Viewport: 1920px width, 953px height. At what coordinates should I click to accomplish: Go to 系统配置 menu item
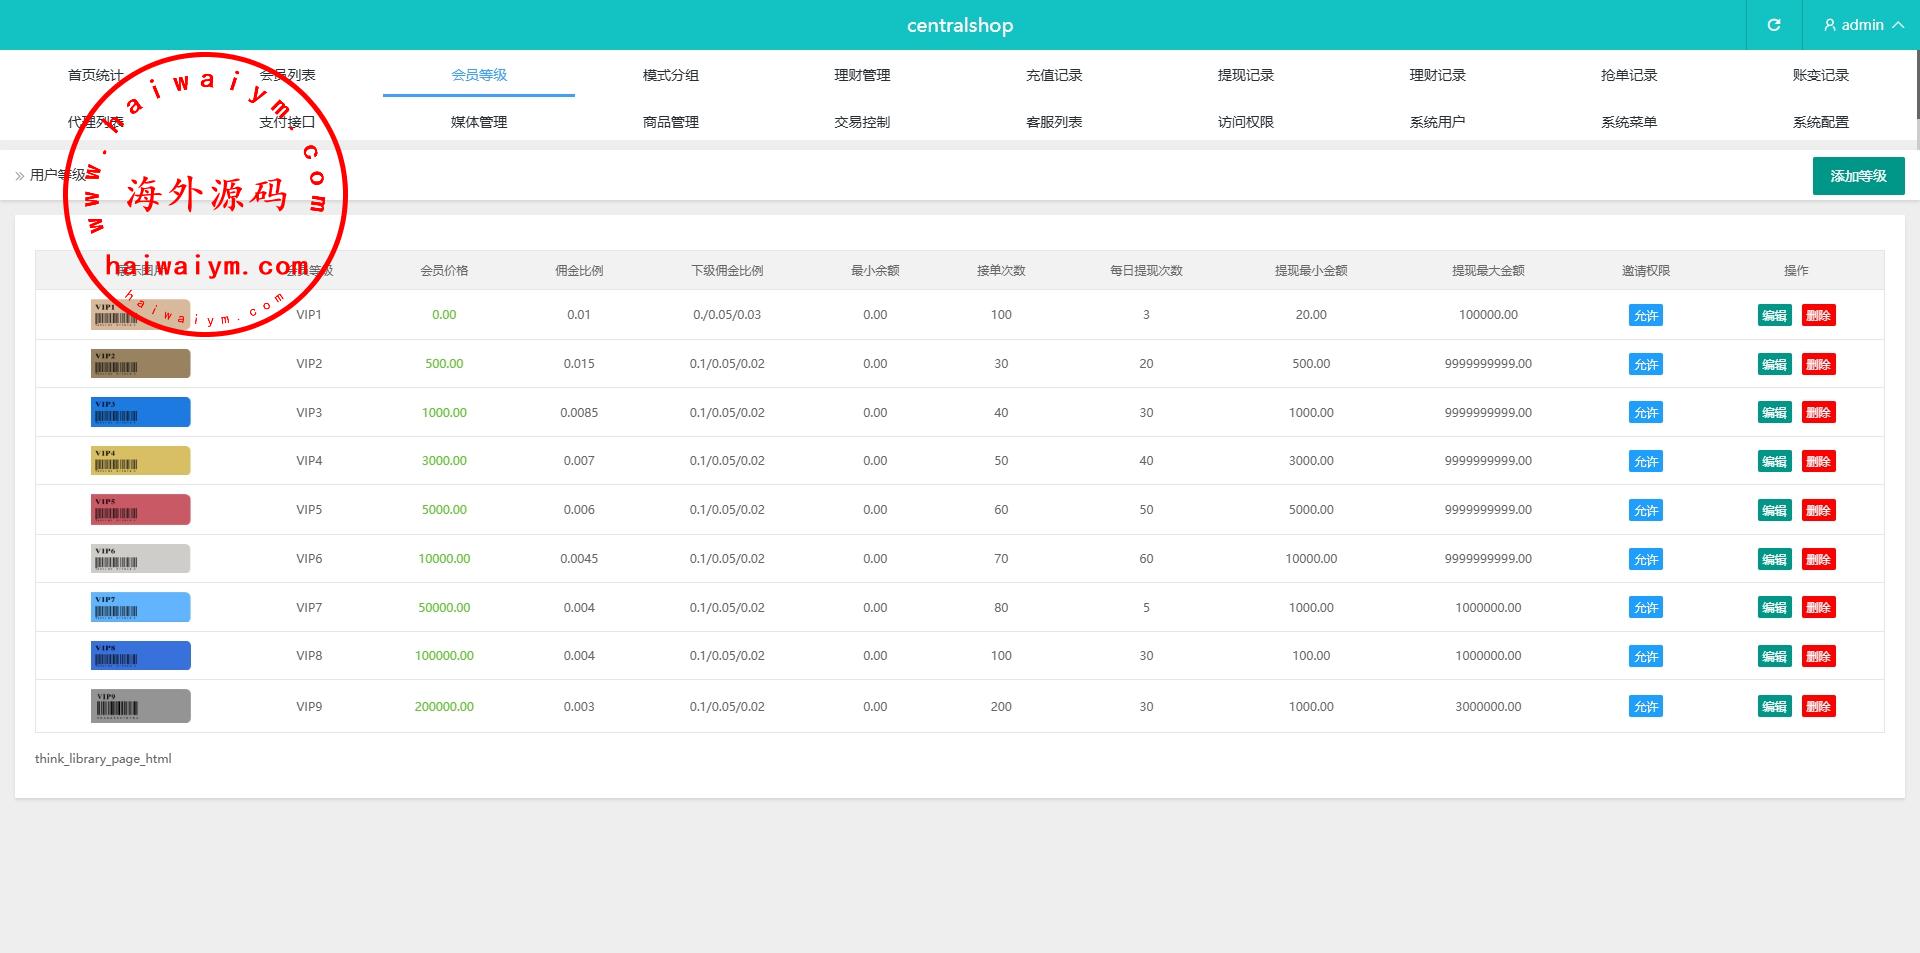[1820, 122]
